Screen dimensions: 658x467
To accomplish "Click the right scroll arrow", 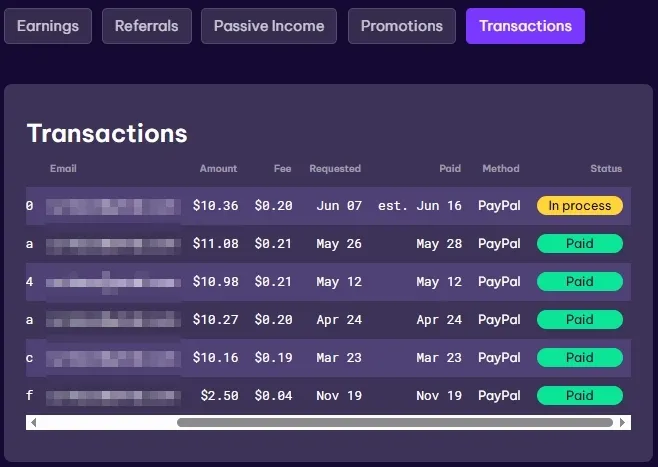I will pos(624,423).
